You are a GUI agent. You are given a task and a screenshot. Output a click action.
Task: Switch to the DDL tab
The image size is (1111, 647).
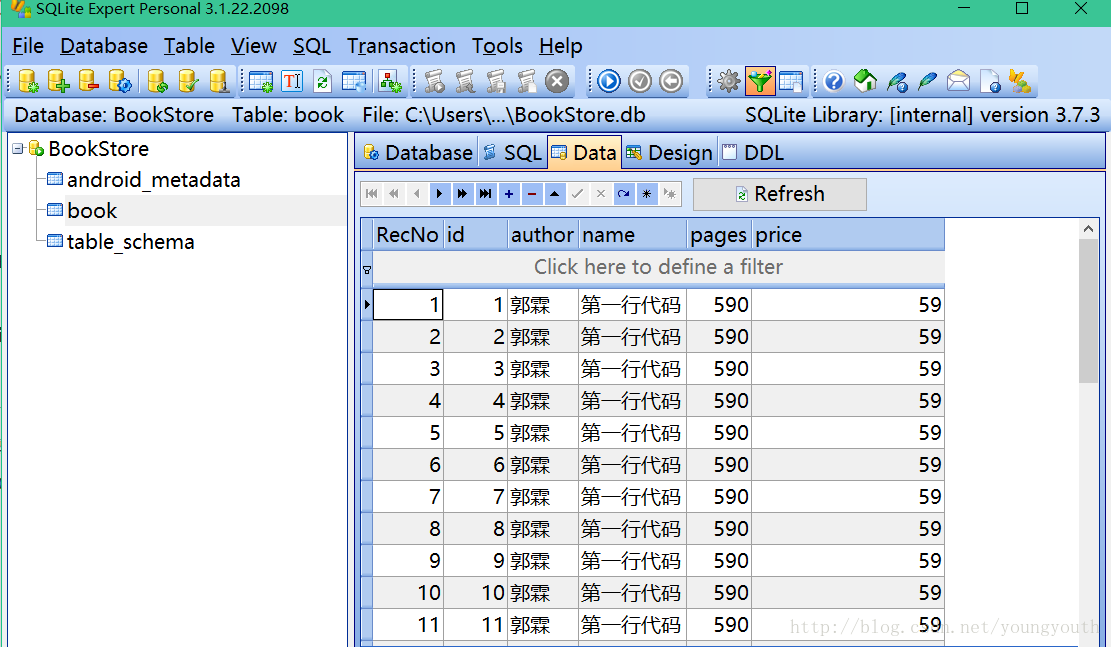tap(753, 153)
